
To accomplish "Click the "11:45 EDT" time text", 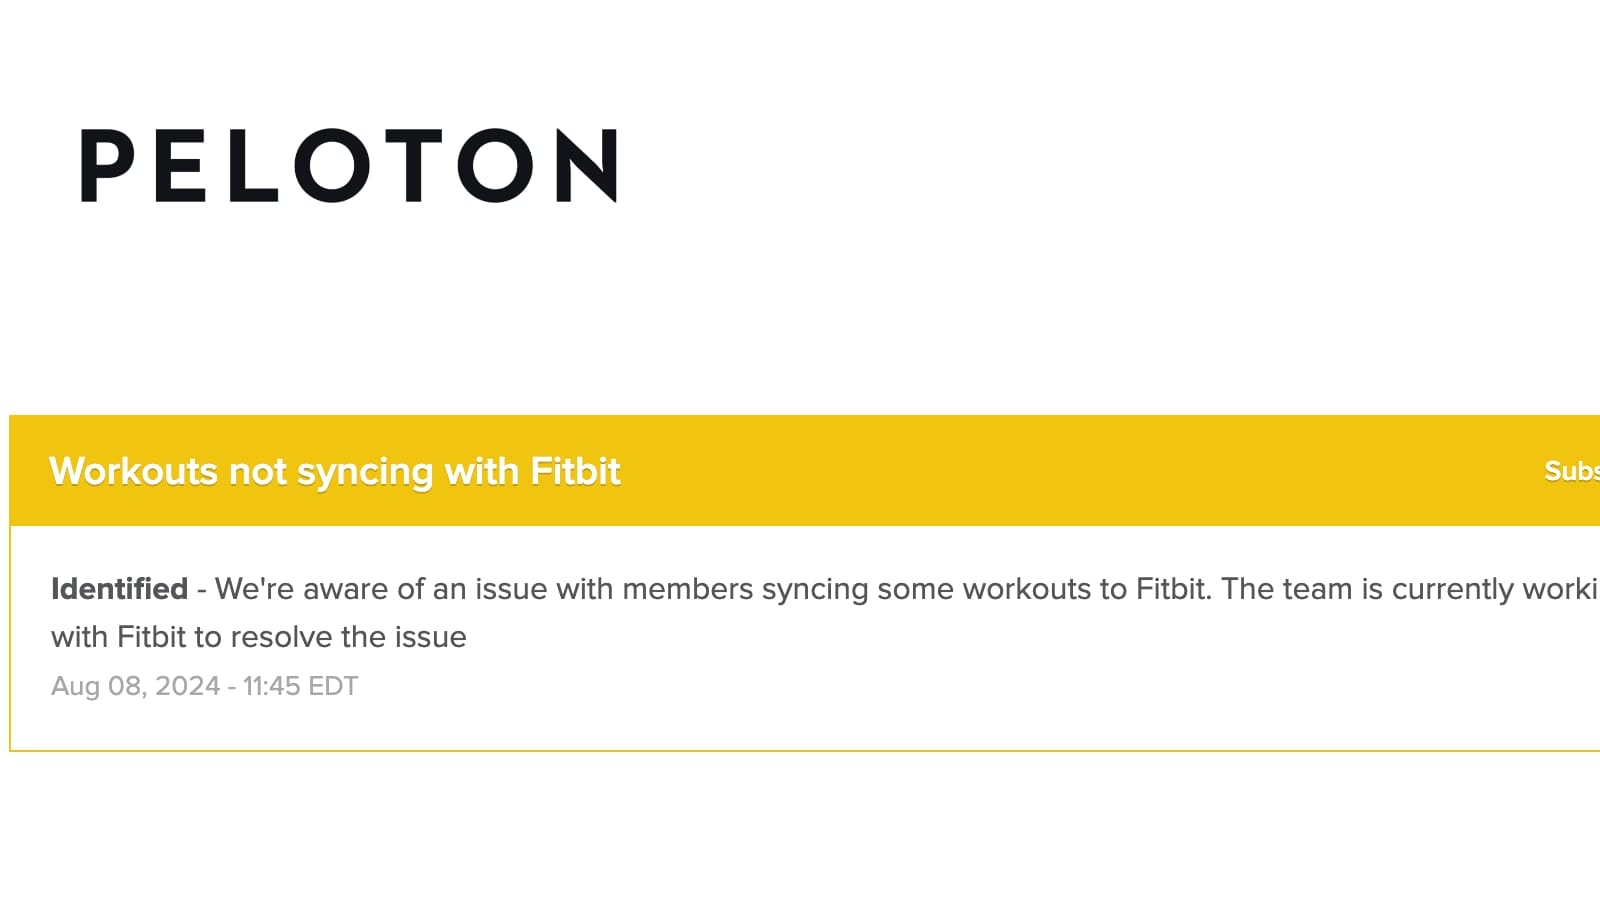I will pos(300,686).
